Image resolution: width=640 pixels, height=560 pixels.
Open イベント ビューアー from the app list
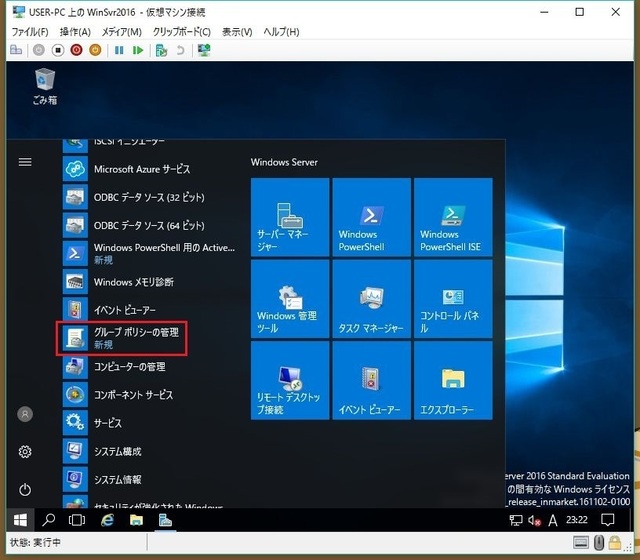tap(124, 310)
